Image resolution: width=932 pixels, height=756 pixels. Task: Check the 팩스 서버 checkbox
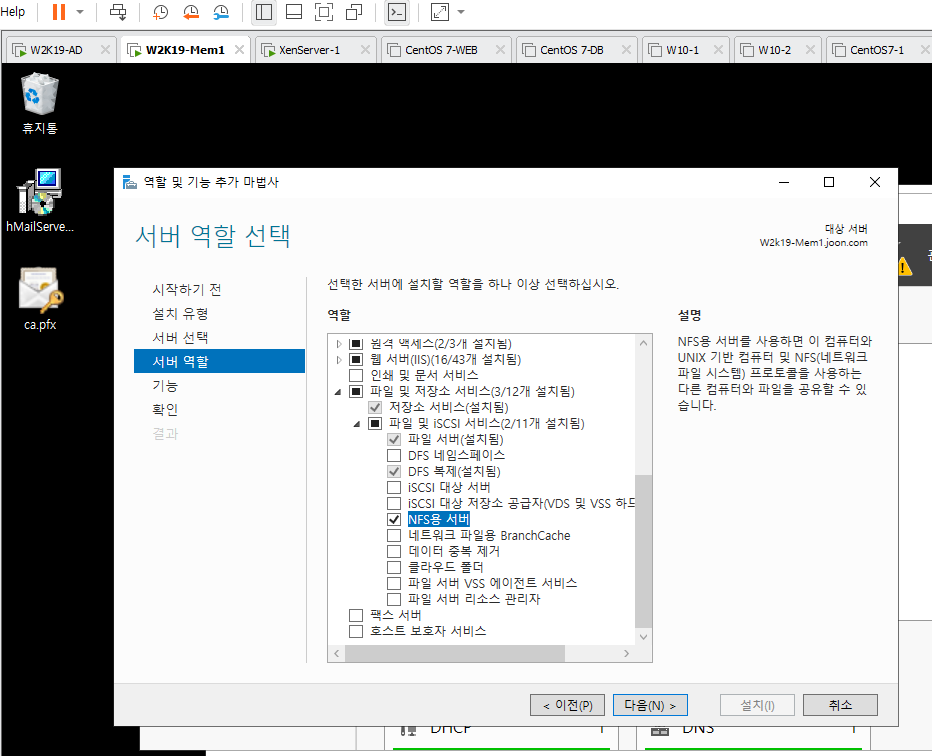356,615
